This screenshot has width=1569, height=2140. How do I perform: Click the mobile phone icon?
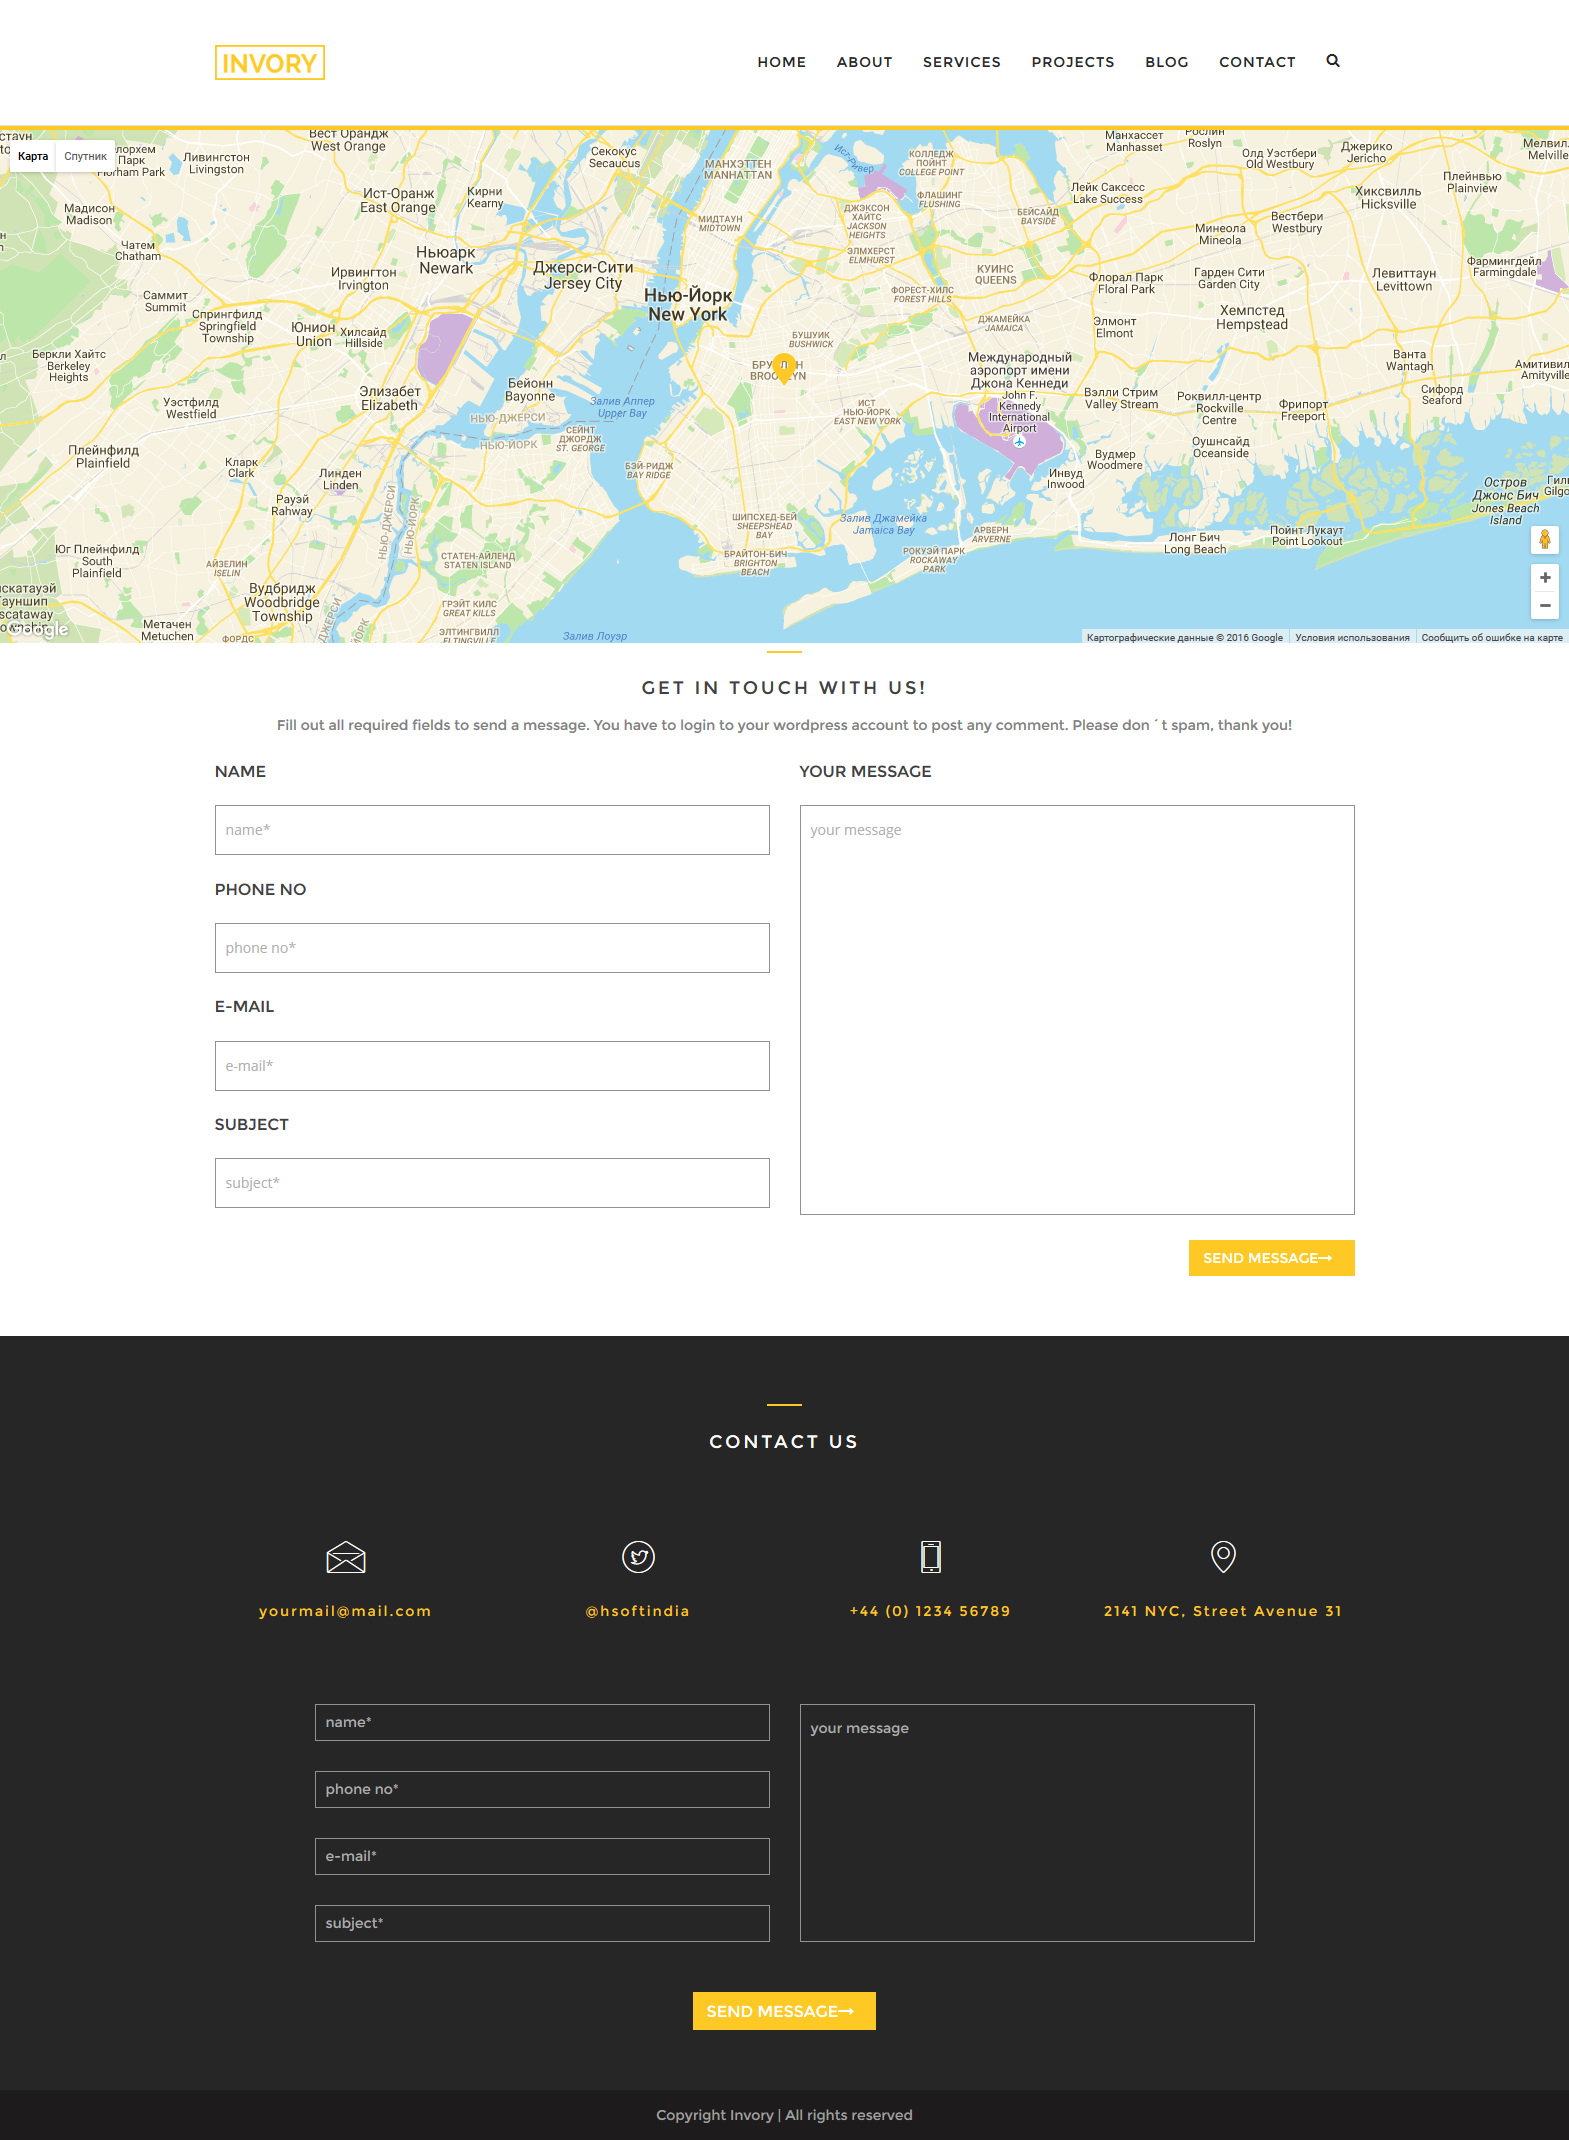[x=931, y=1557]
